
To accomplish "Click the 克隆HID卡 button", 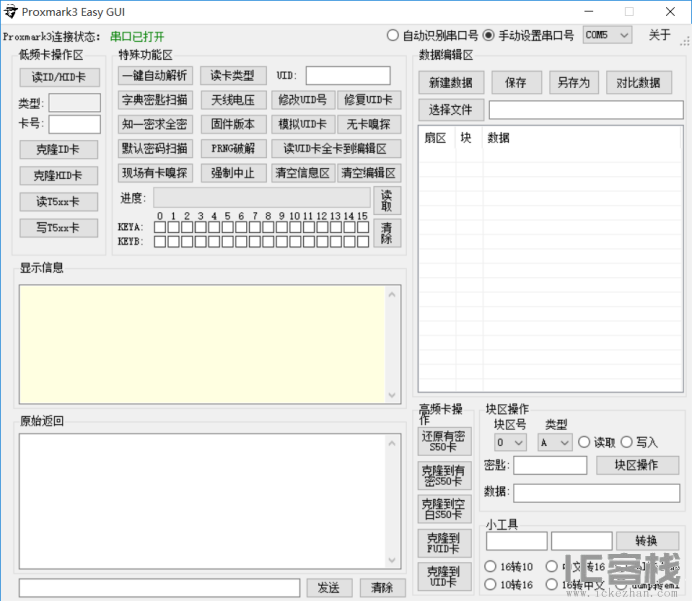I will [58, 175].
